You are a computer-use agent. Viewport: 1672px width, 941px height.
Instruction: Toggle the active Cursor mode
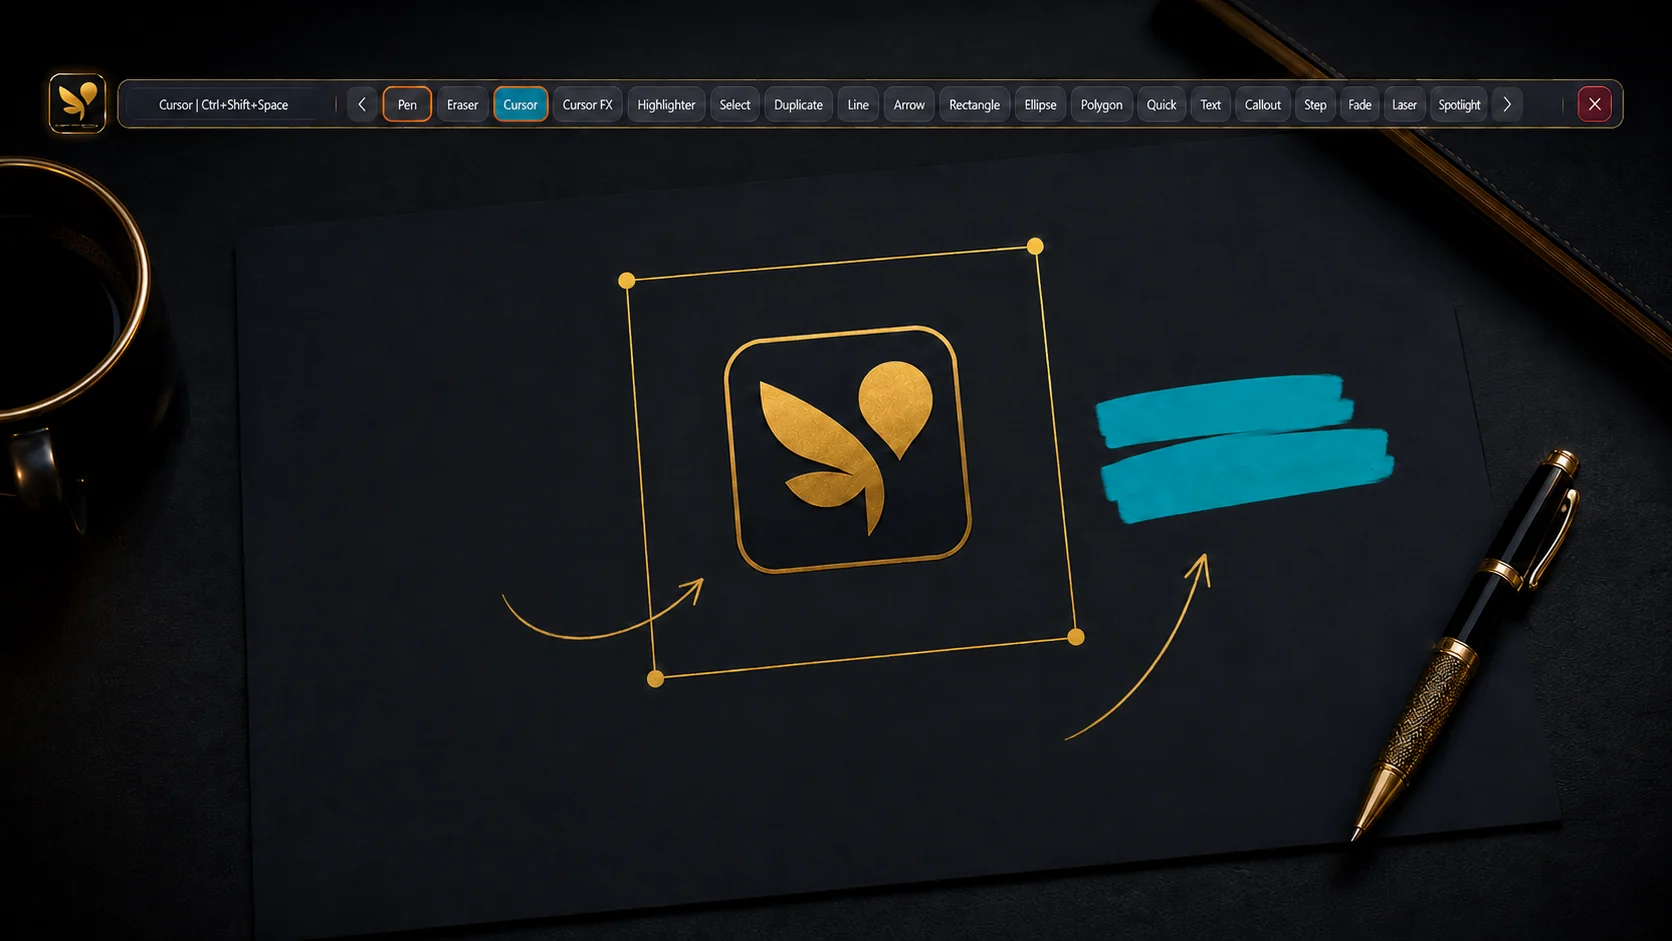pyautogui.click(x=520, y=104)
